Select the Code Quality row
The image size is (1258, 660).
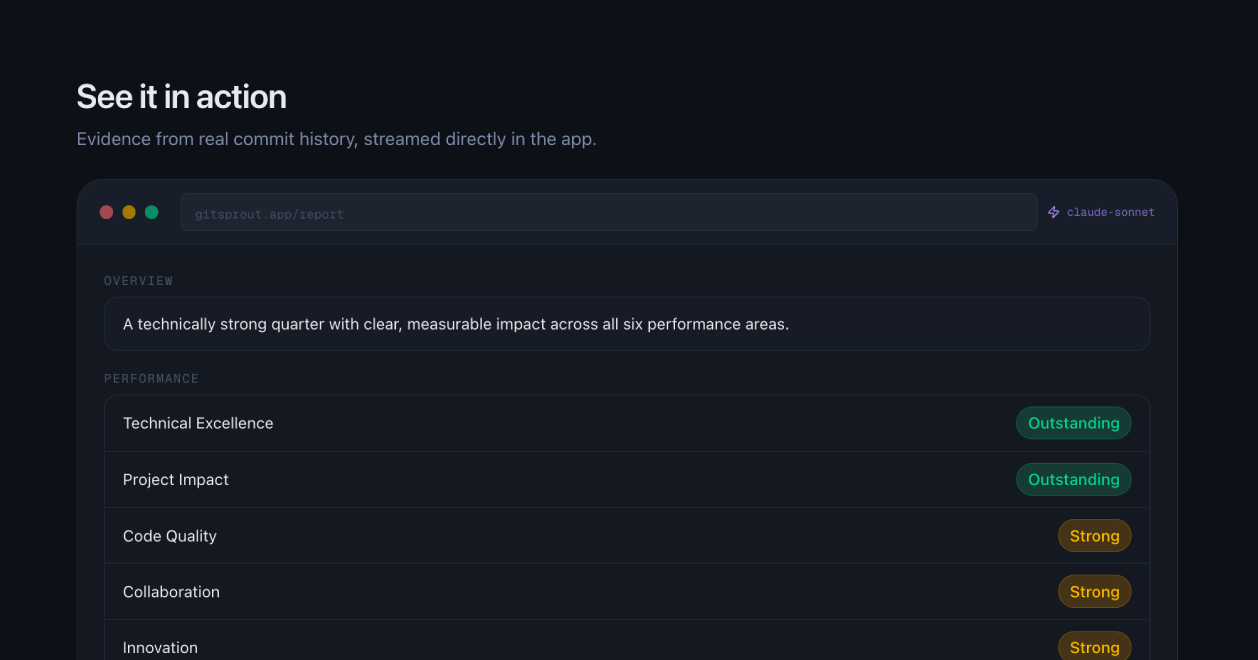pos(627,535)
